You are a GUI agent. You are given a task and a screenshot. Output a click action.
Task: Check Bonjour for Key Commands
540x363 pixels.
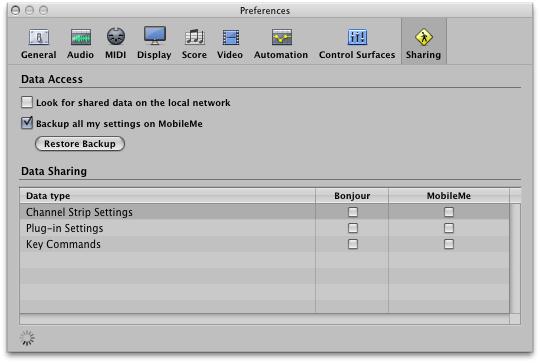pos(353,244)
